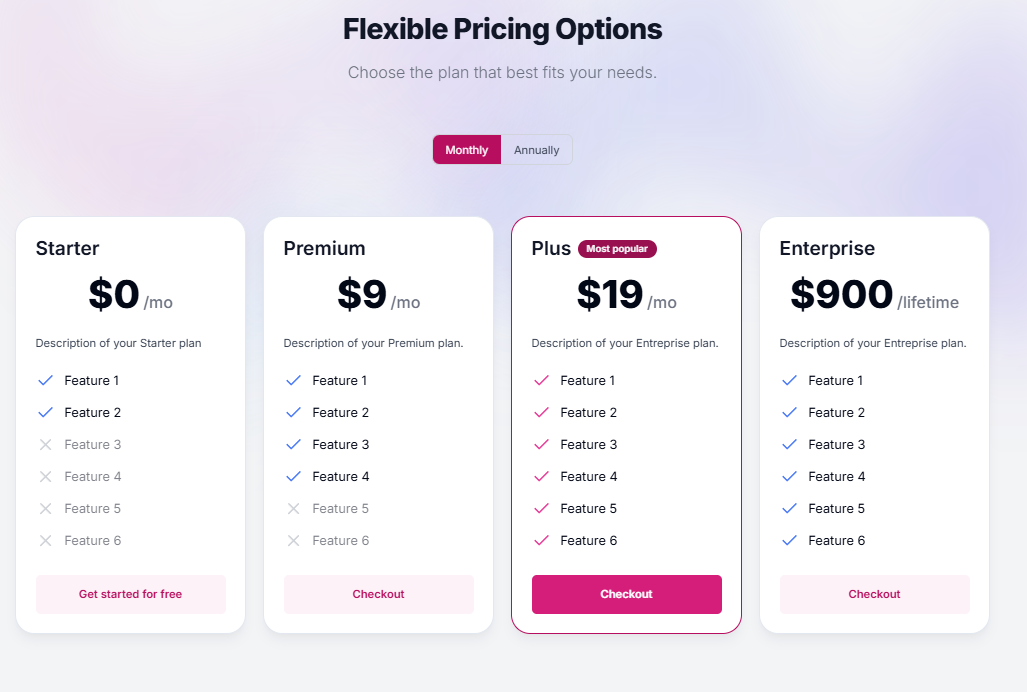The width and height of the screenshot is (1027, 692).
Task: Click the Starter plan title
Action: coord(67,248)
